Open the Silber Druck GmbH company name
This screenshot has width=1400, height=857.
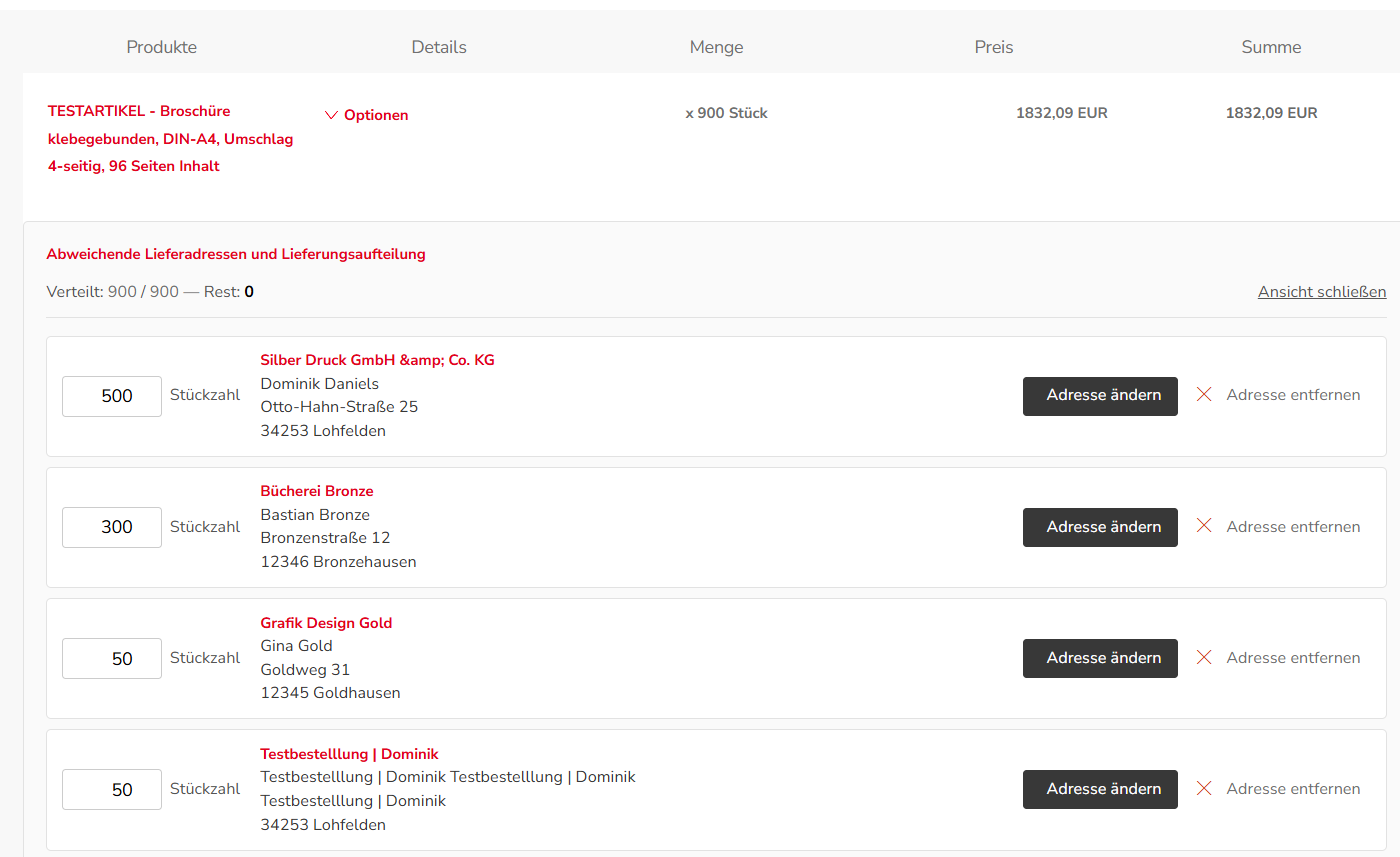click(377, 360)
